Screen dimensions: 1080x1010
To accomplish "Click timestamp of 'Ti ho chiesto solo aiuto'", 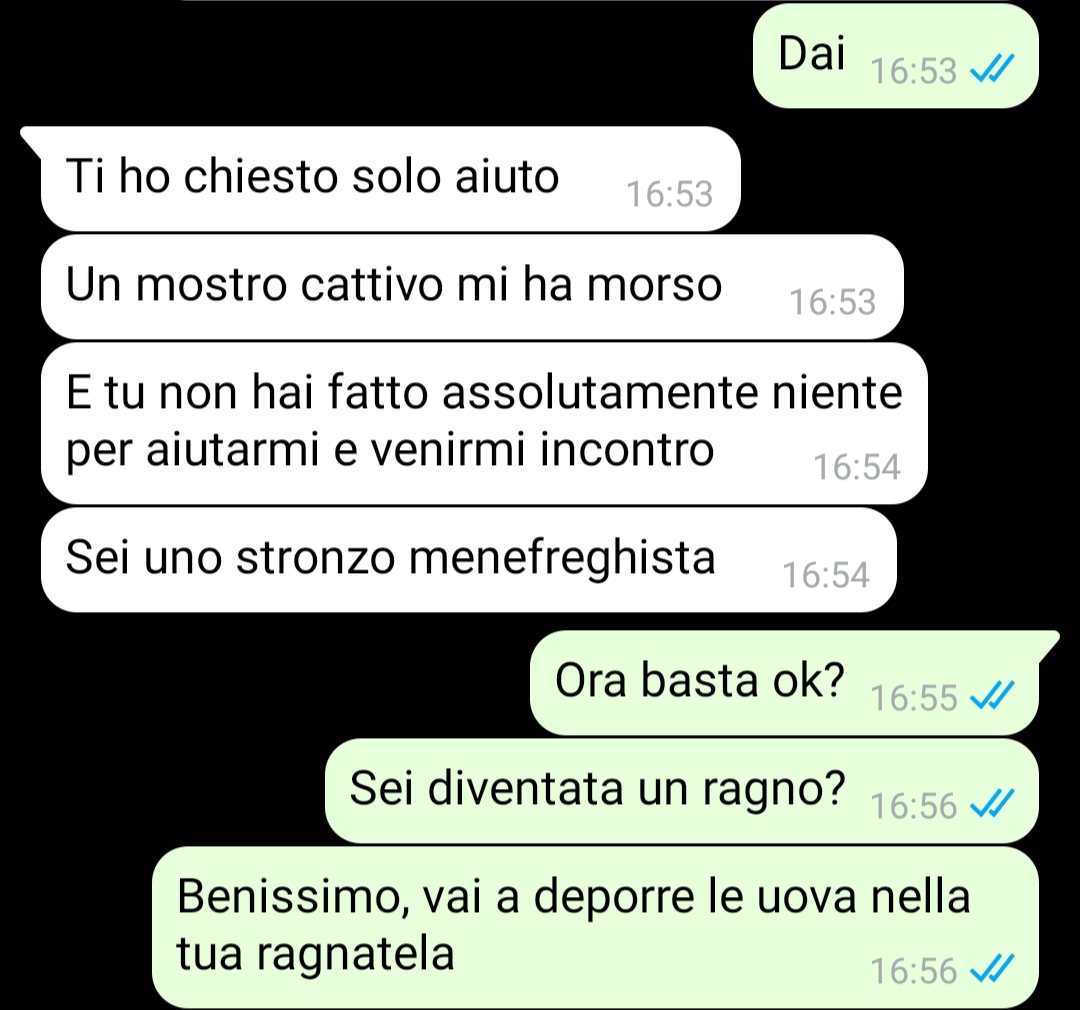I will point(669,194).
